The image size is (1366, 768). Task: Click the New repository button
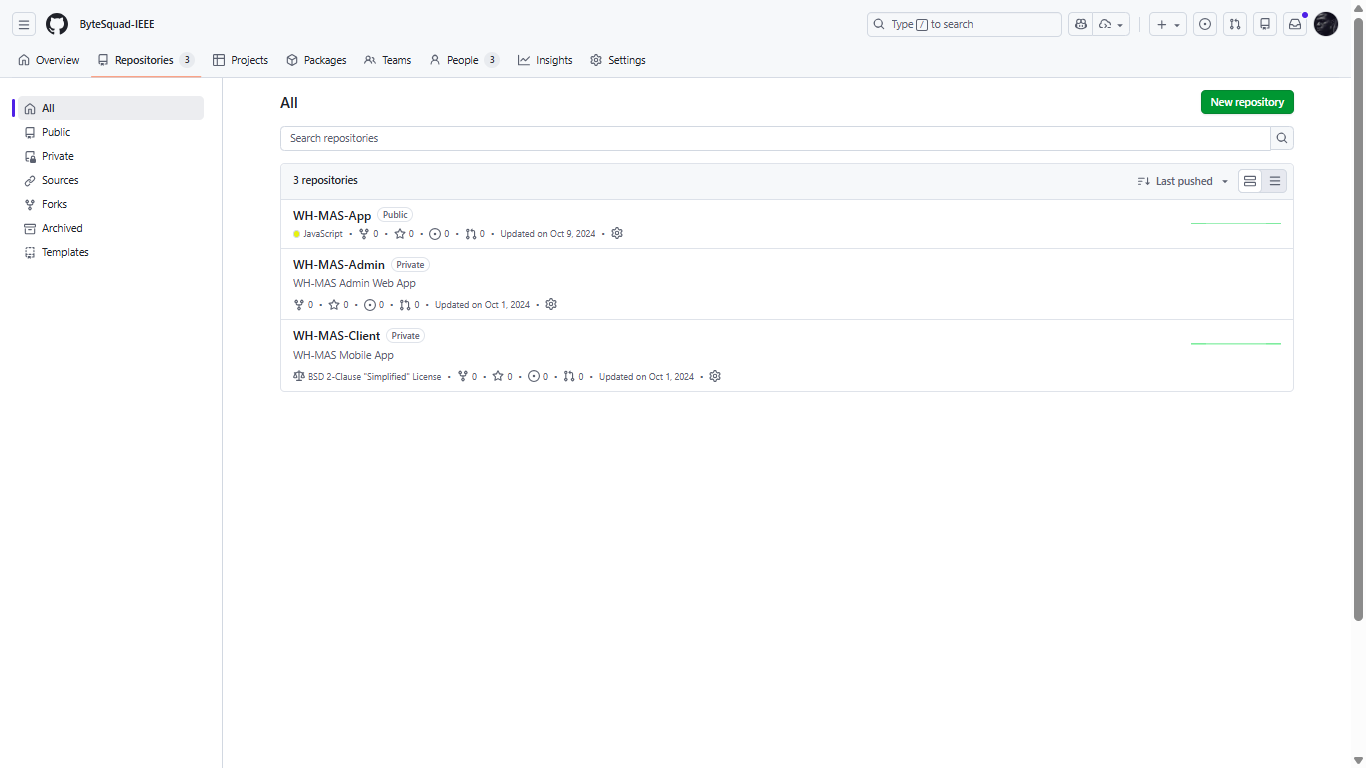tap(1247, 102)
